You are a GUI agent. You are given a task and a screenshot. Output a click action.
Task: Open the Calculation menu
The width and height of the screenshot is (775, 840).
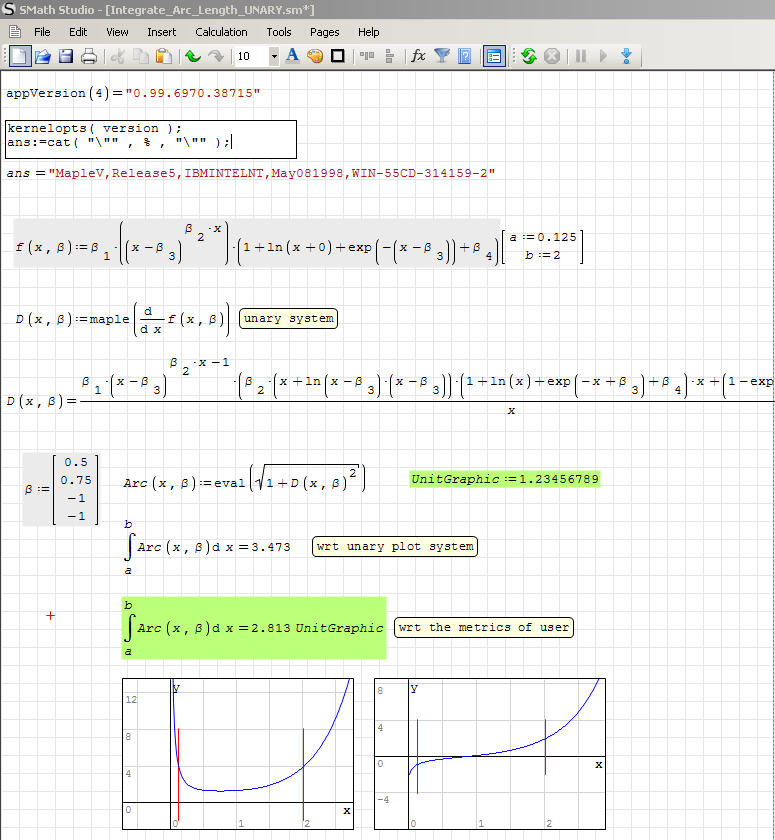point(221,32)
